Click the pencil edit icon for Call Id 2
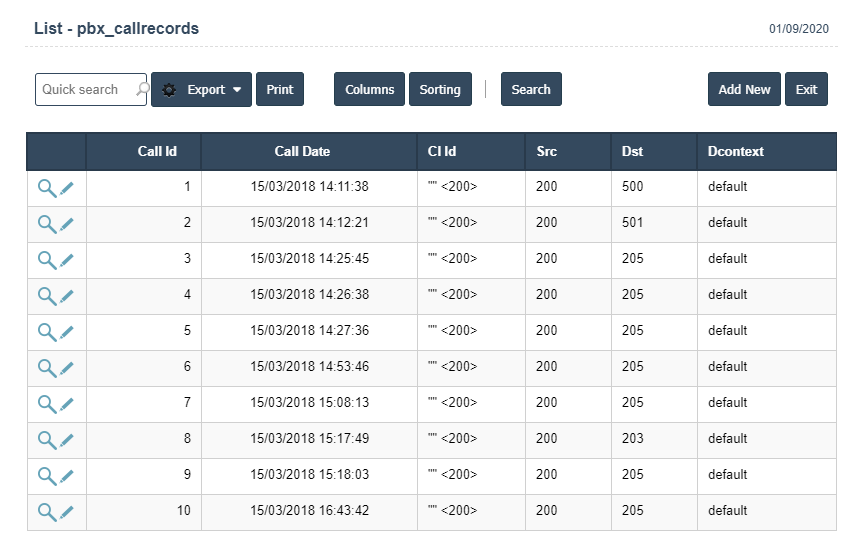The height and width of the screenshot is (541, 855). (67, 224)
